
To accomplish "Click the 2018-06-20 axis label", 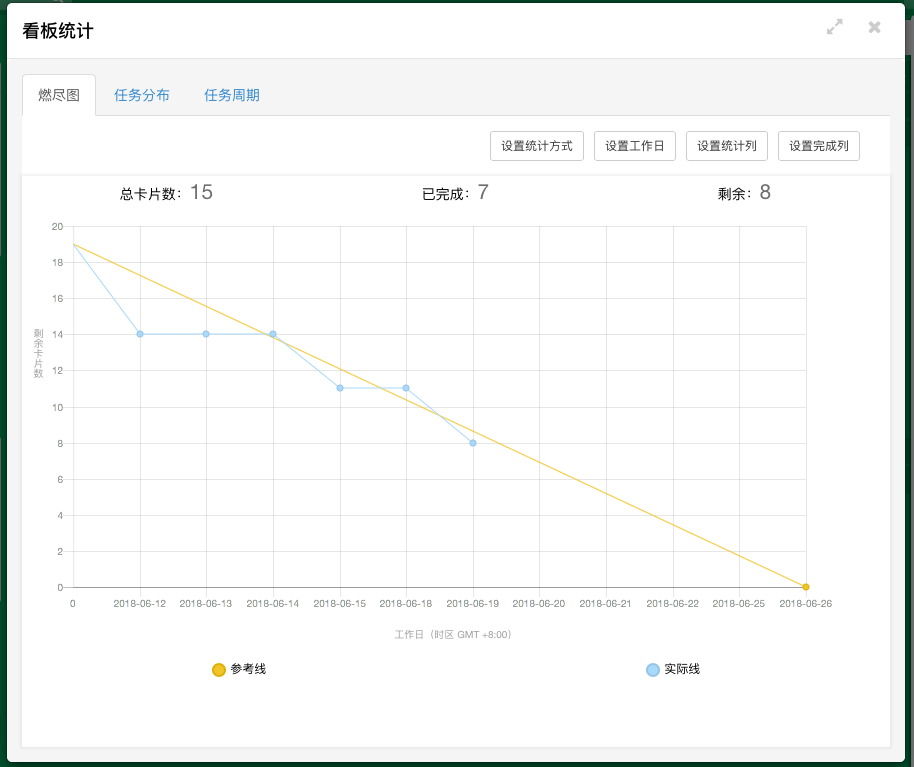I will click(539, 603).
